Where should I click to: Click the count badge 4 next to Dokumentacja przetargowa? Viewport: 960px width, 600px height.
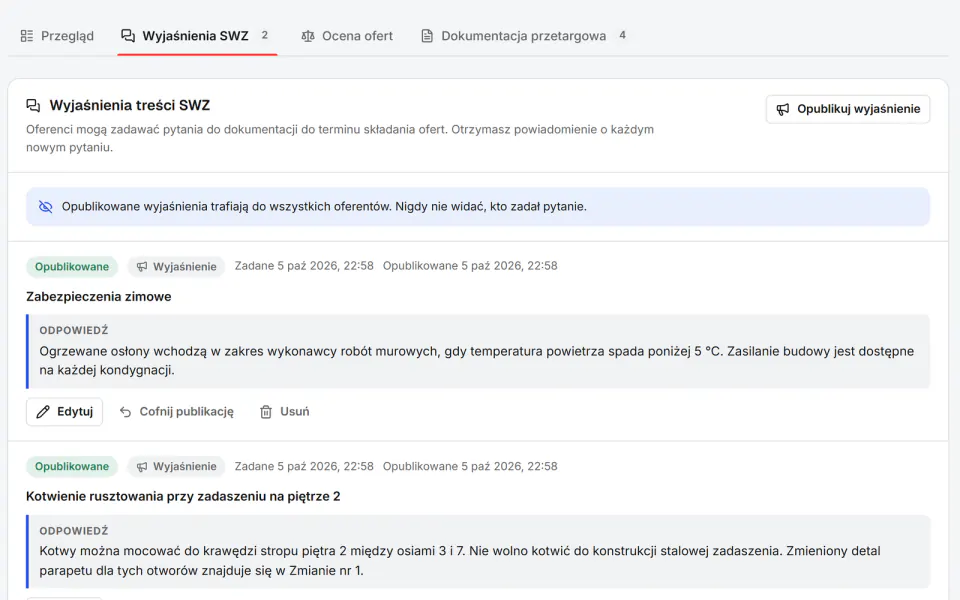(x=622, y=36)
